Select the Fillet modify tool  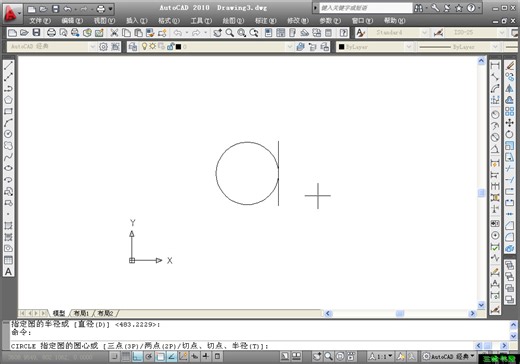coord(510,237)
